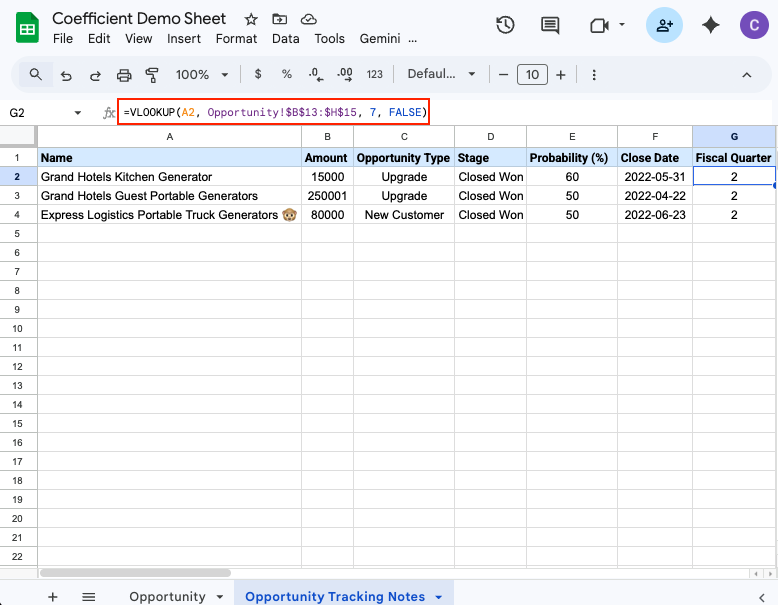Open the toolbar more options dots
Image resolution: width=778 pixels, height=605 pixels.
594,75
